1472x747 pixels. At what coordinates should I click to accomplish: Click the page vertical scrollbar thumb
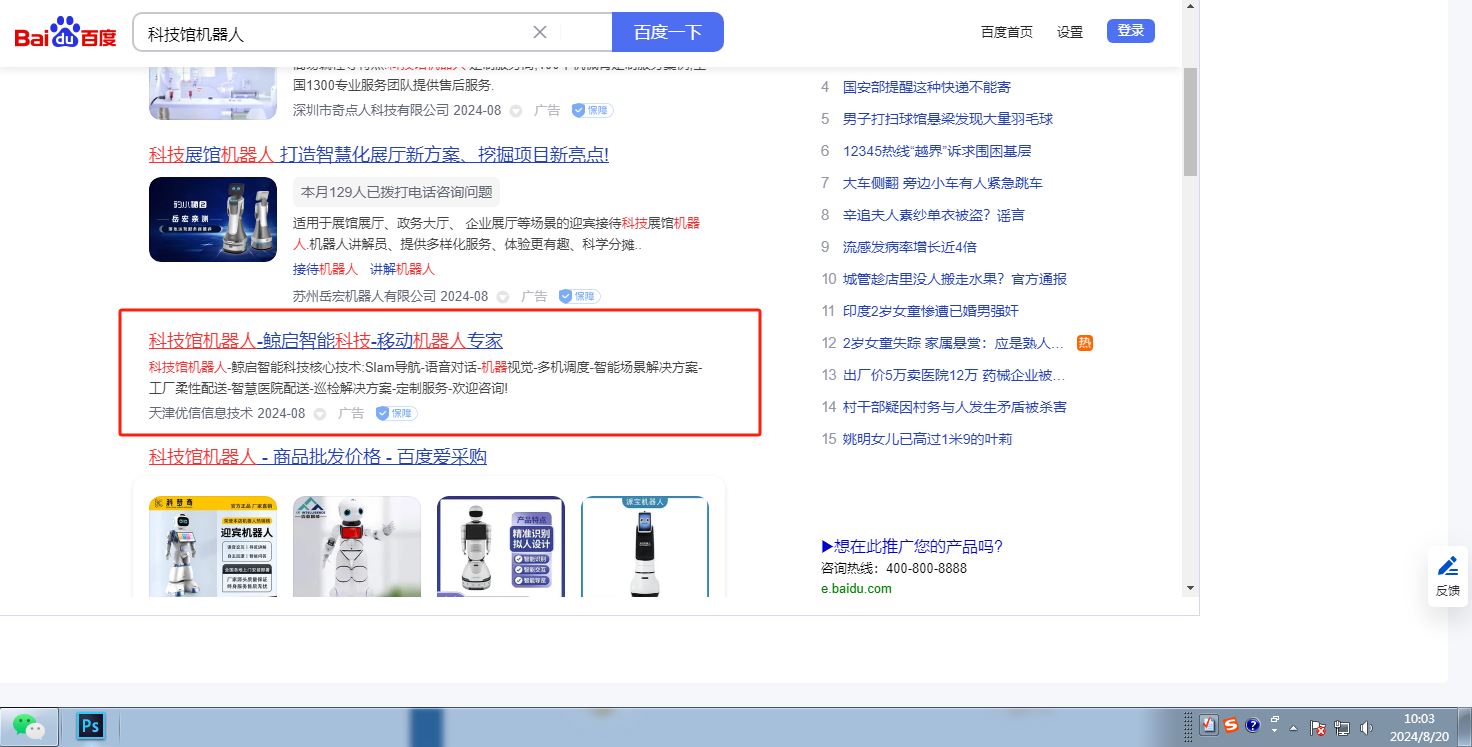click(1190, 122)
